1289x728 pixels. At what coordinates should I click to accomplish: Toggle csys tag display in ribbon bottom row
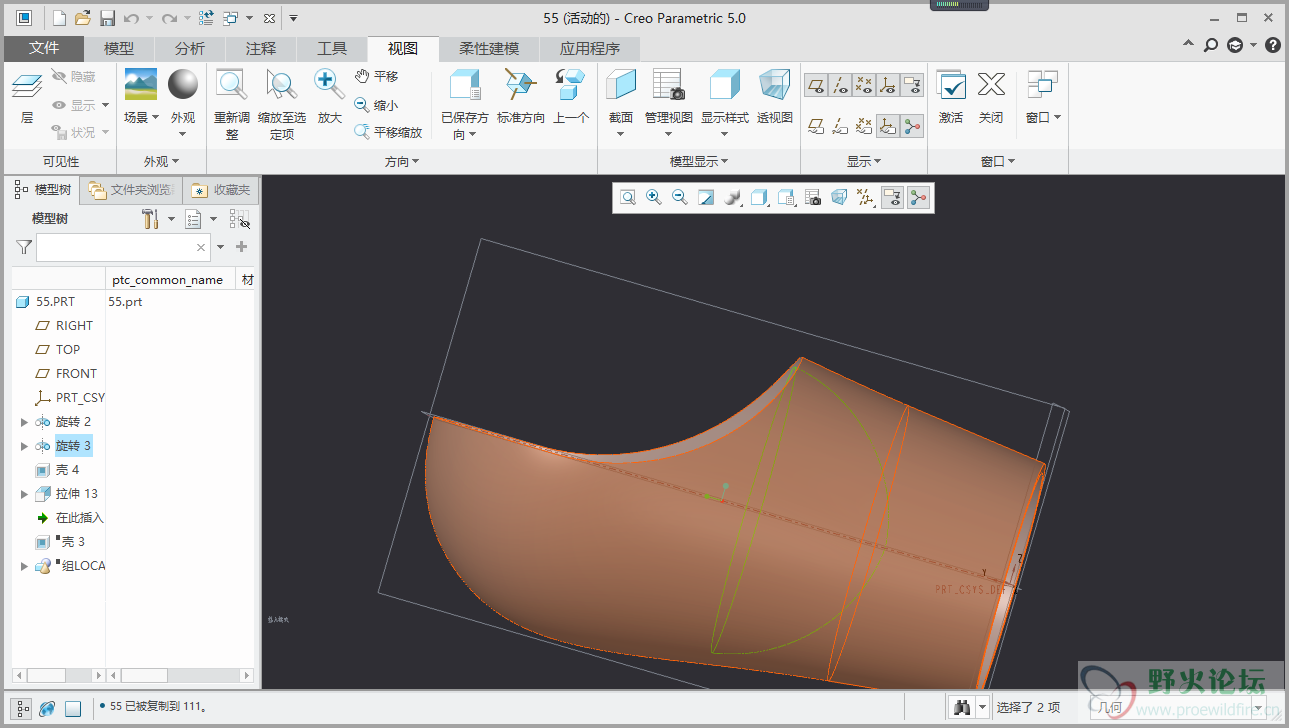tap(888, 126)
